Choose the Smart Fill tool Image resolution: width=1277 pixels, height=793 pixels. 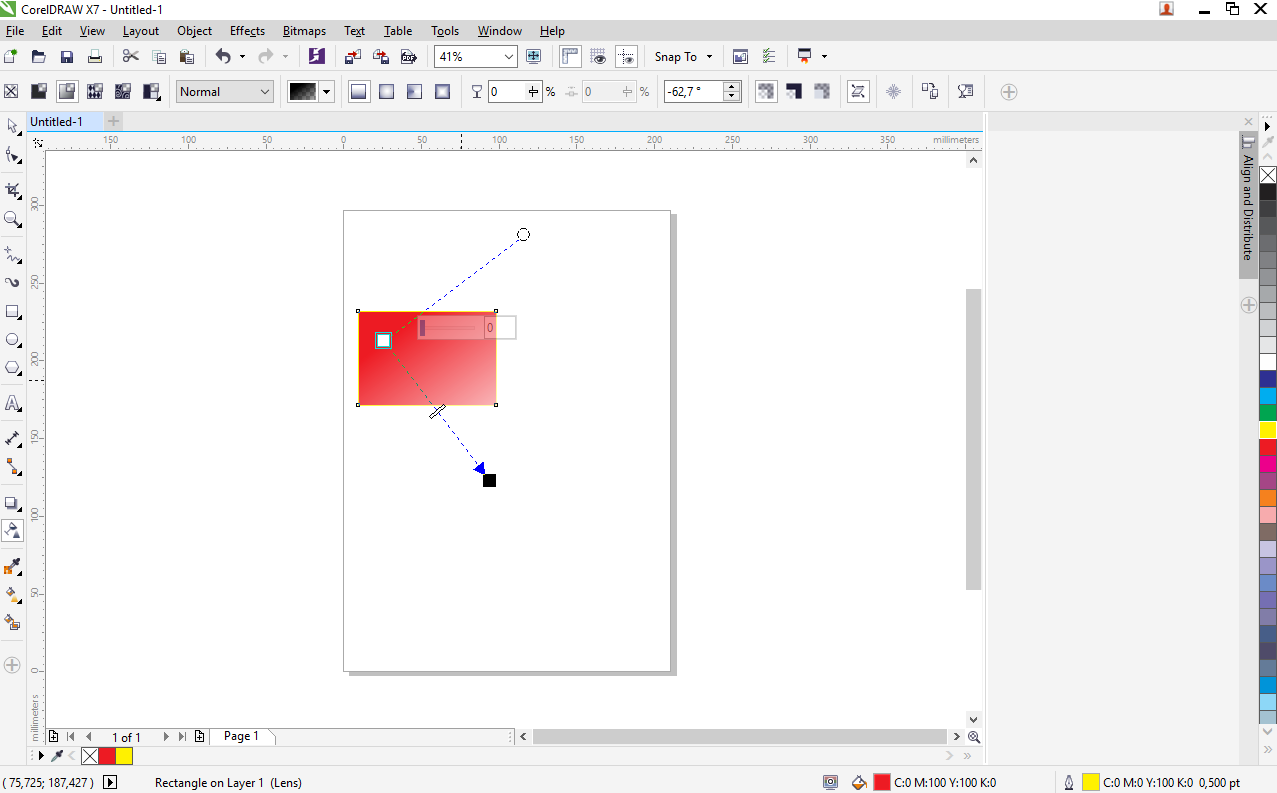tap(12, 623)
